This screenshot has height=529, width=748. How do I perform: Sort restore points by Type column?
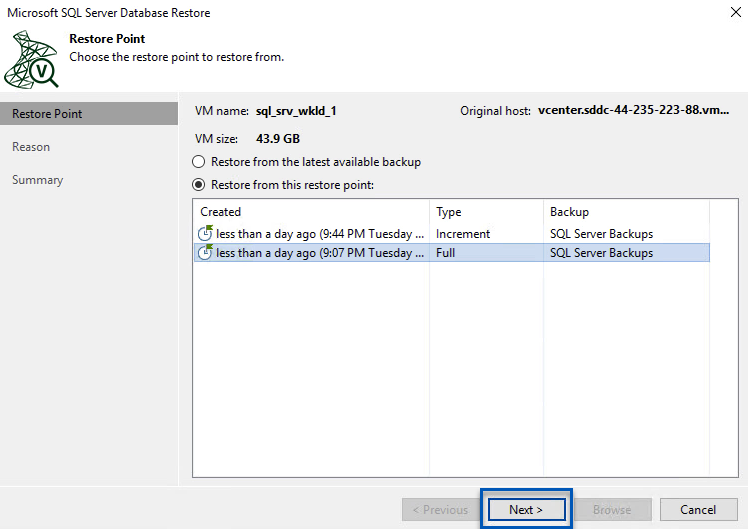485,212
